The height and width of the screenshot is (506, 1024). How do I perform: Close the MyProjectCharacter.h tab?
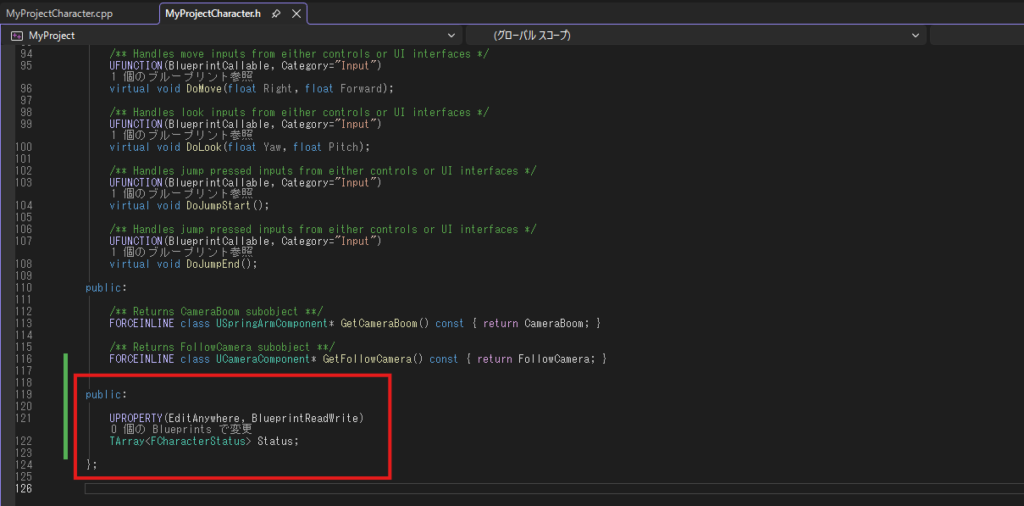click(x=294, y=13)
